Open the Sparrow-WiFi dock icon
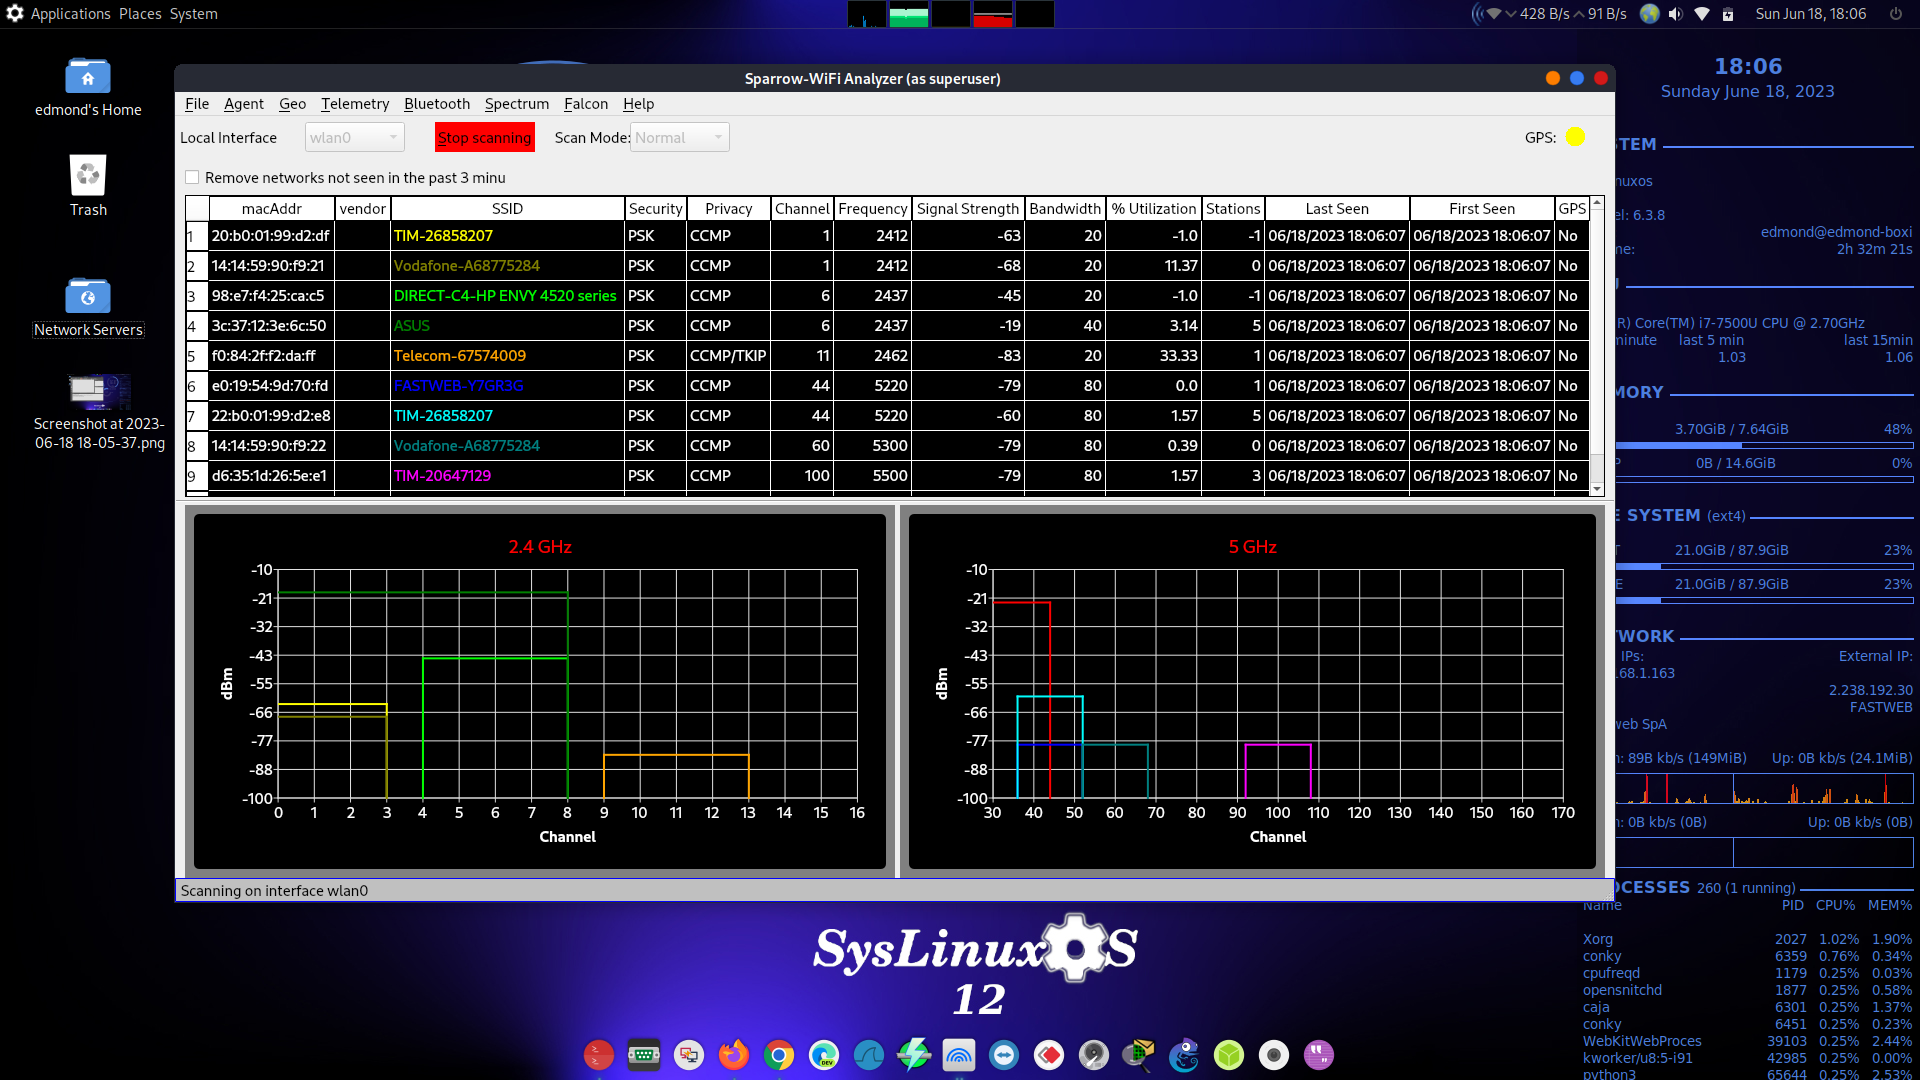 pos(959,1055)
